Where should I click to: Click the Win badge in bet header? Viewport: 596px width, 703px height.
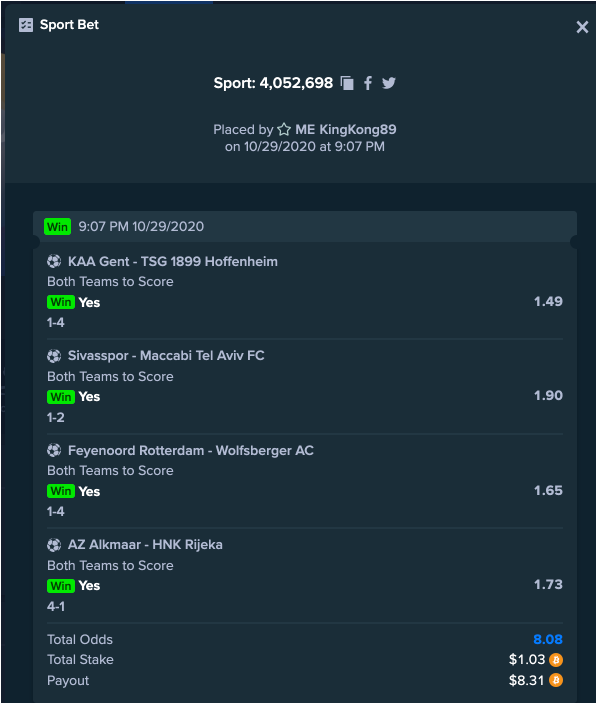pyautogui.click(x=57, y=226)
